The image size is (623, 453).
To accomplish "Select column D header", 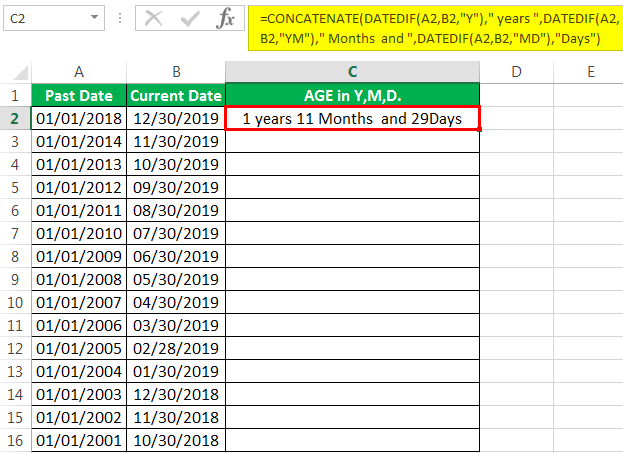I will tap(516, 72).
